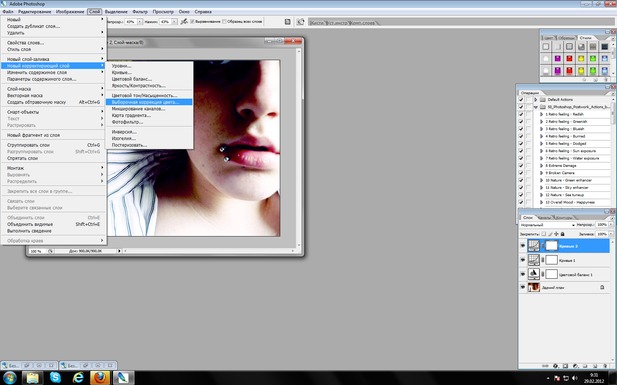Click add layer style icon
The width and height of the screenshot is (617, 385).
(x=556, y=366)
